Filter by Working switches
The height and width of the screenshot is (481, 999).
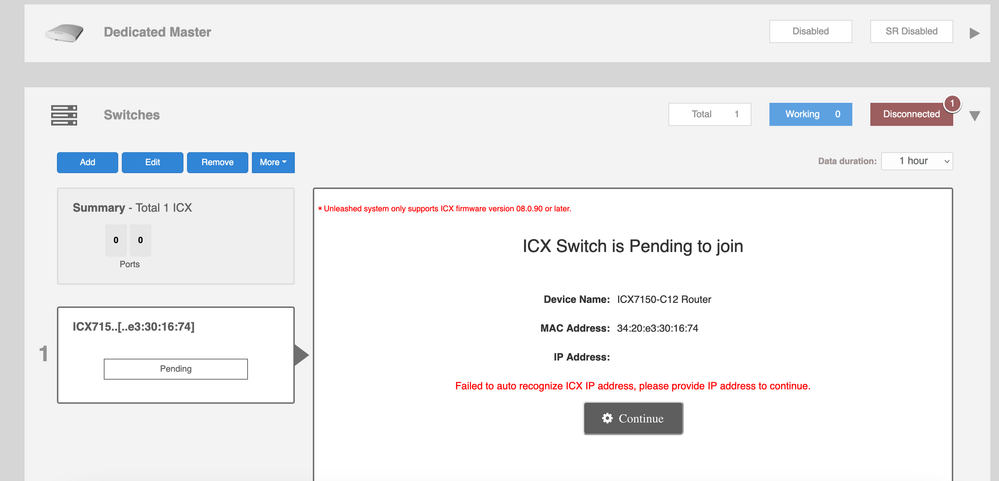pos(811,114)
